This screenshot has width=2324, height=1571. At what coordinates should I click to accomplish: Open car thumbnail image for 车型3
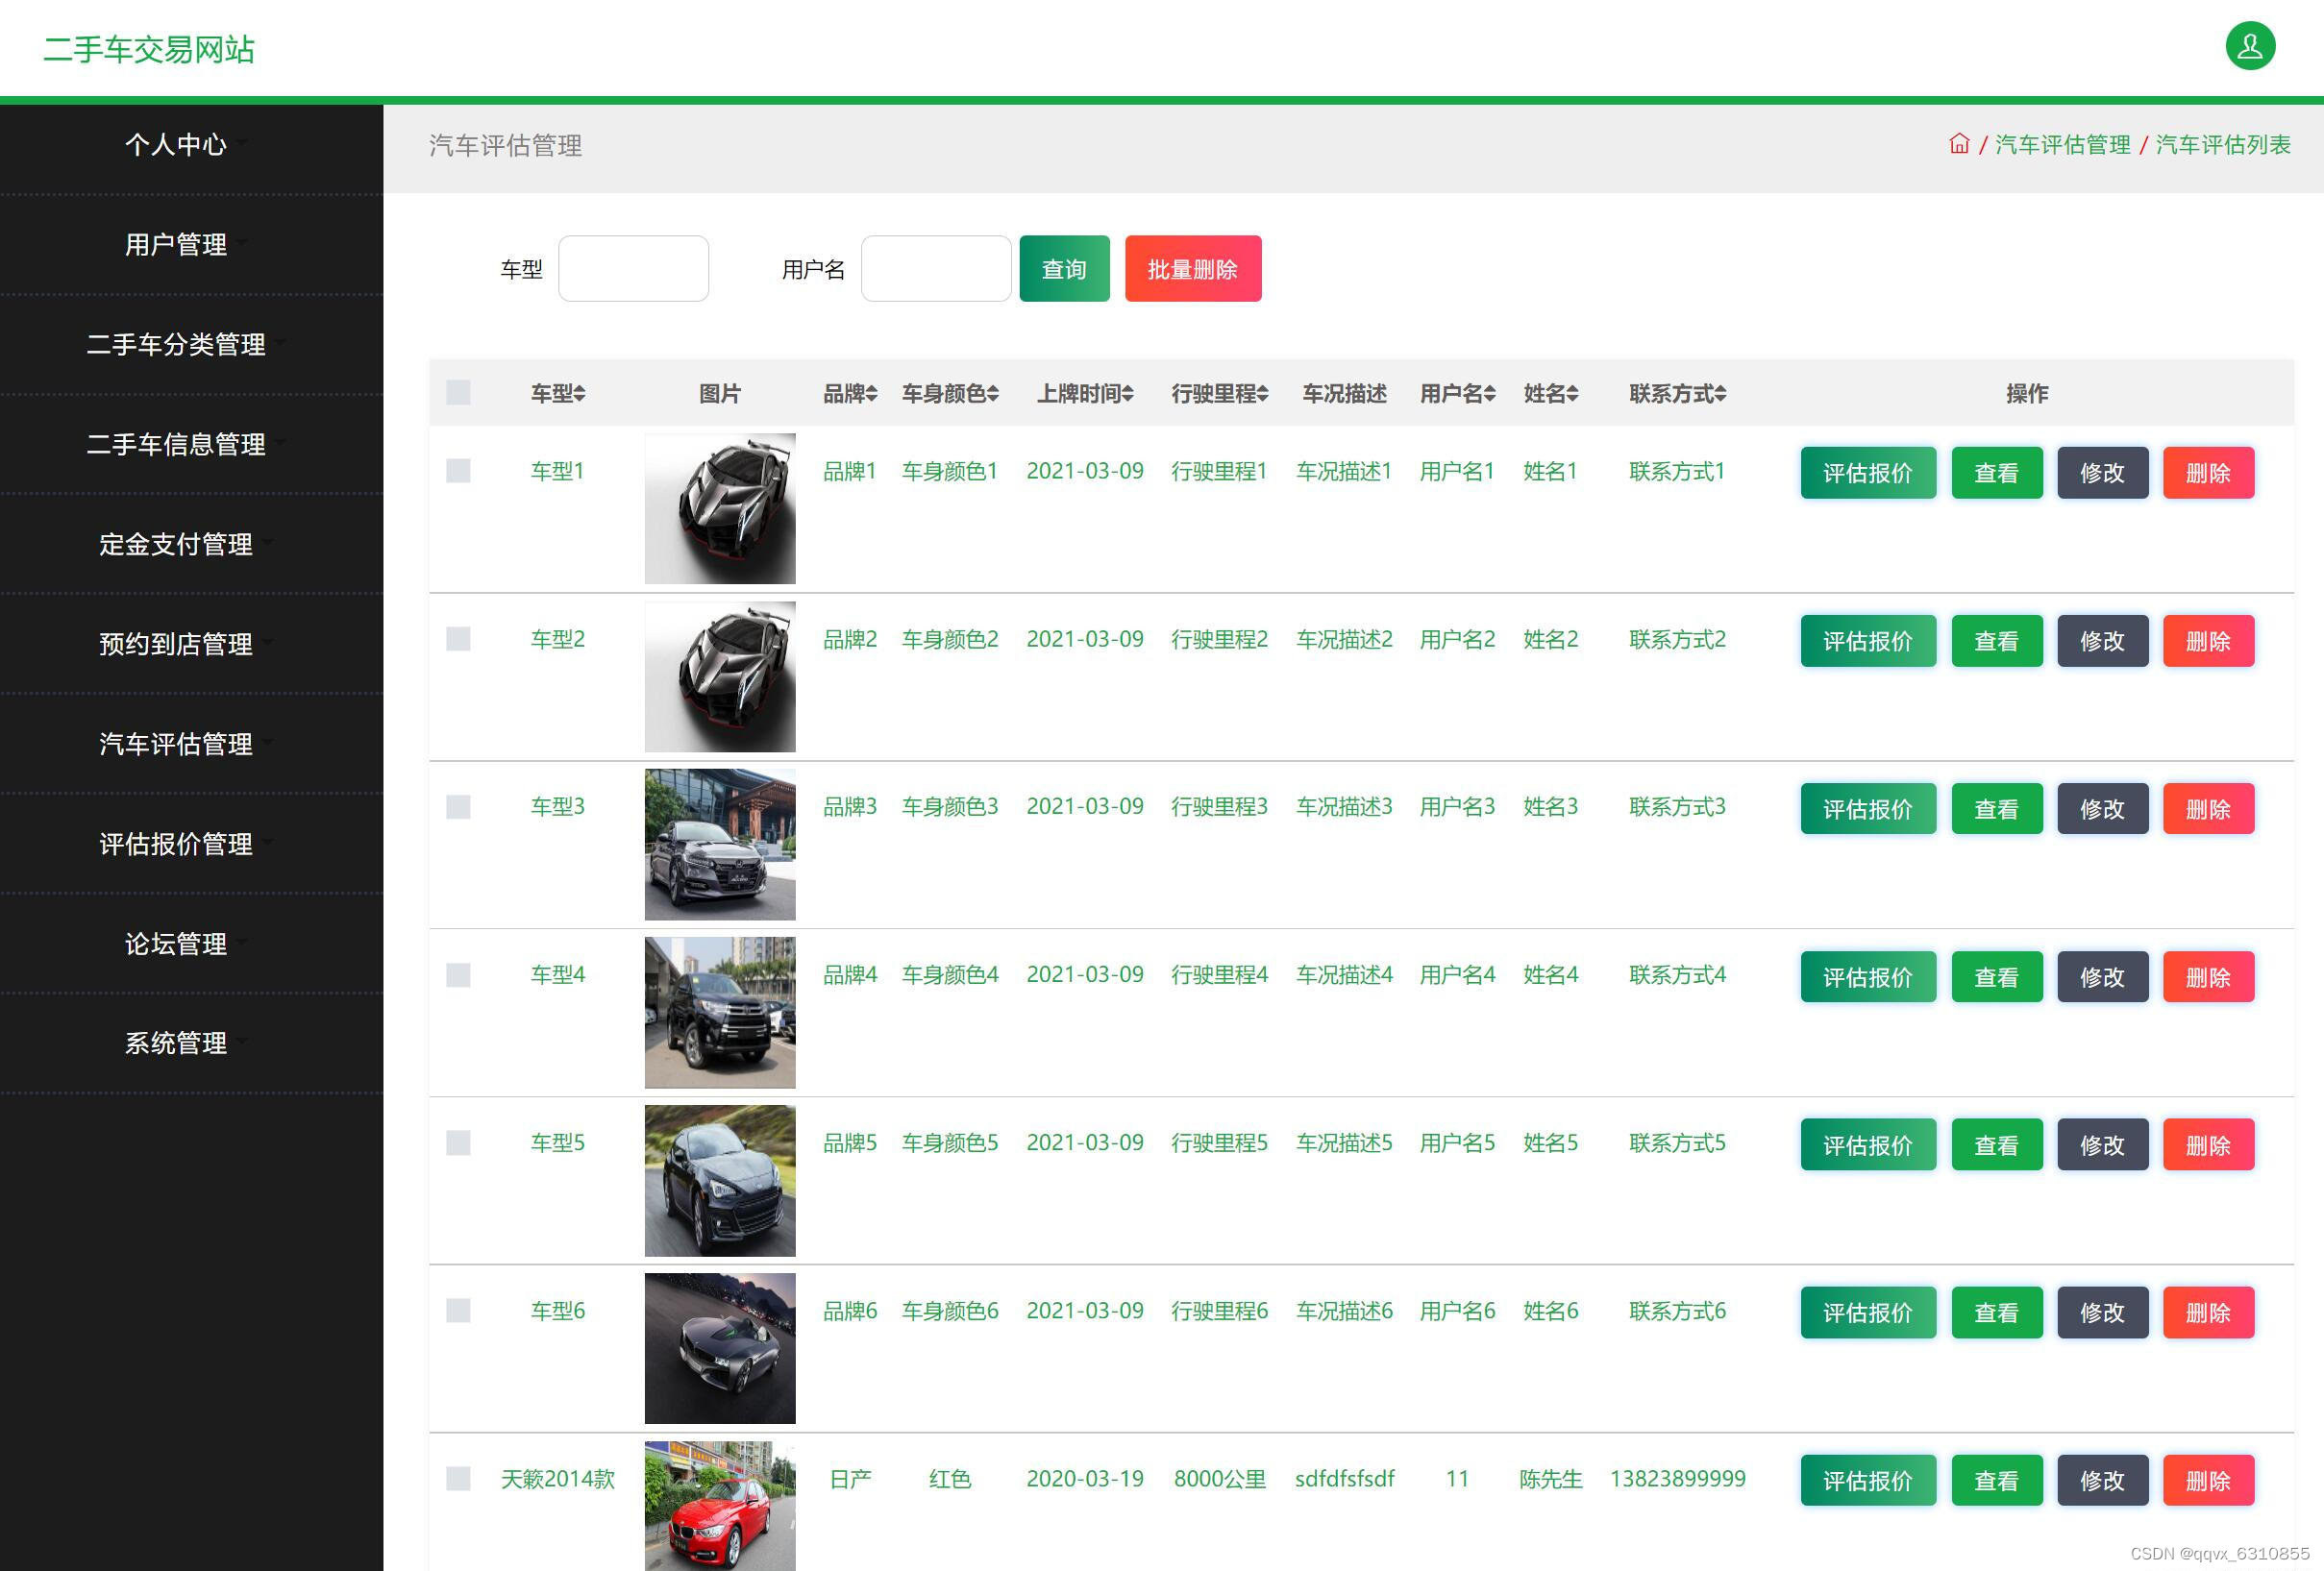click(x=720, y=844)
